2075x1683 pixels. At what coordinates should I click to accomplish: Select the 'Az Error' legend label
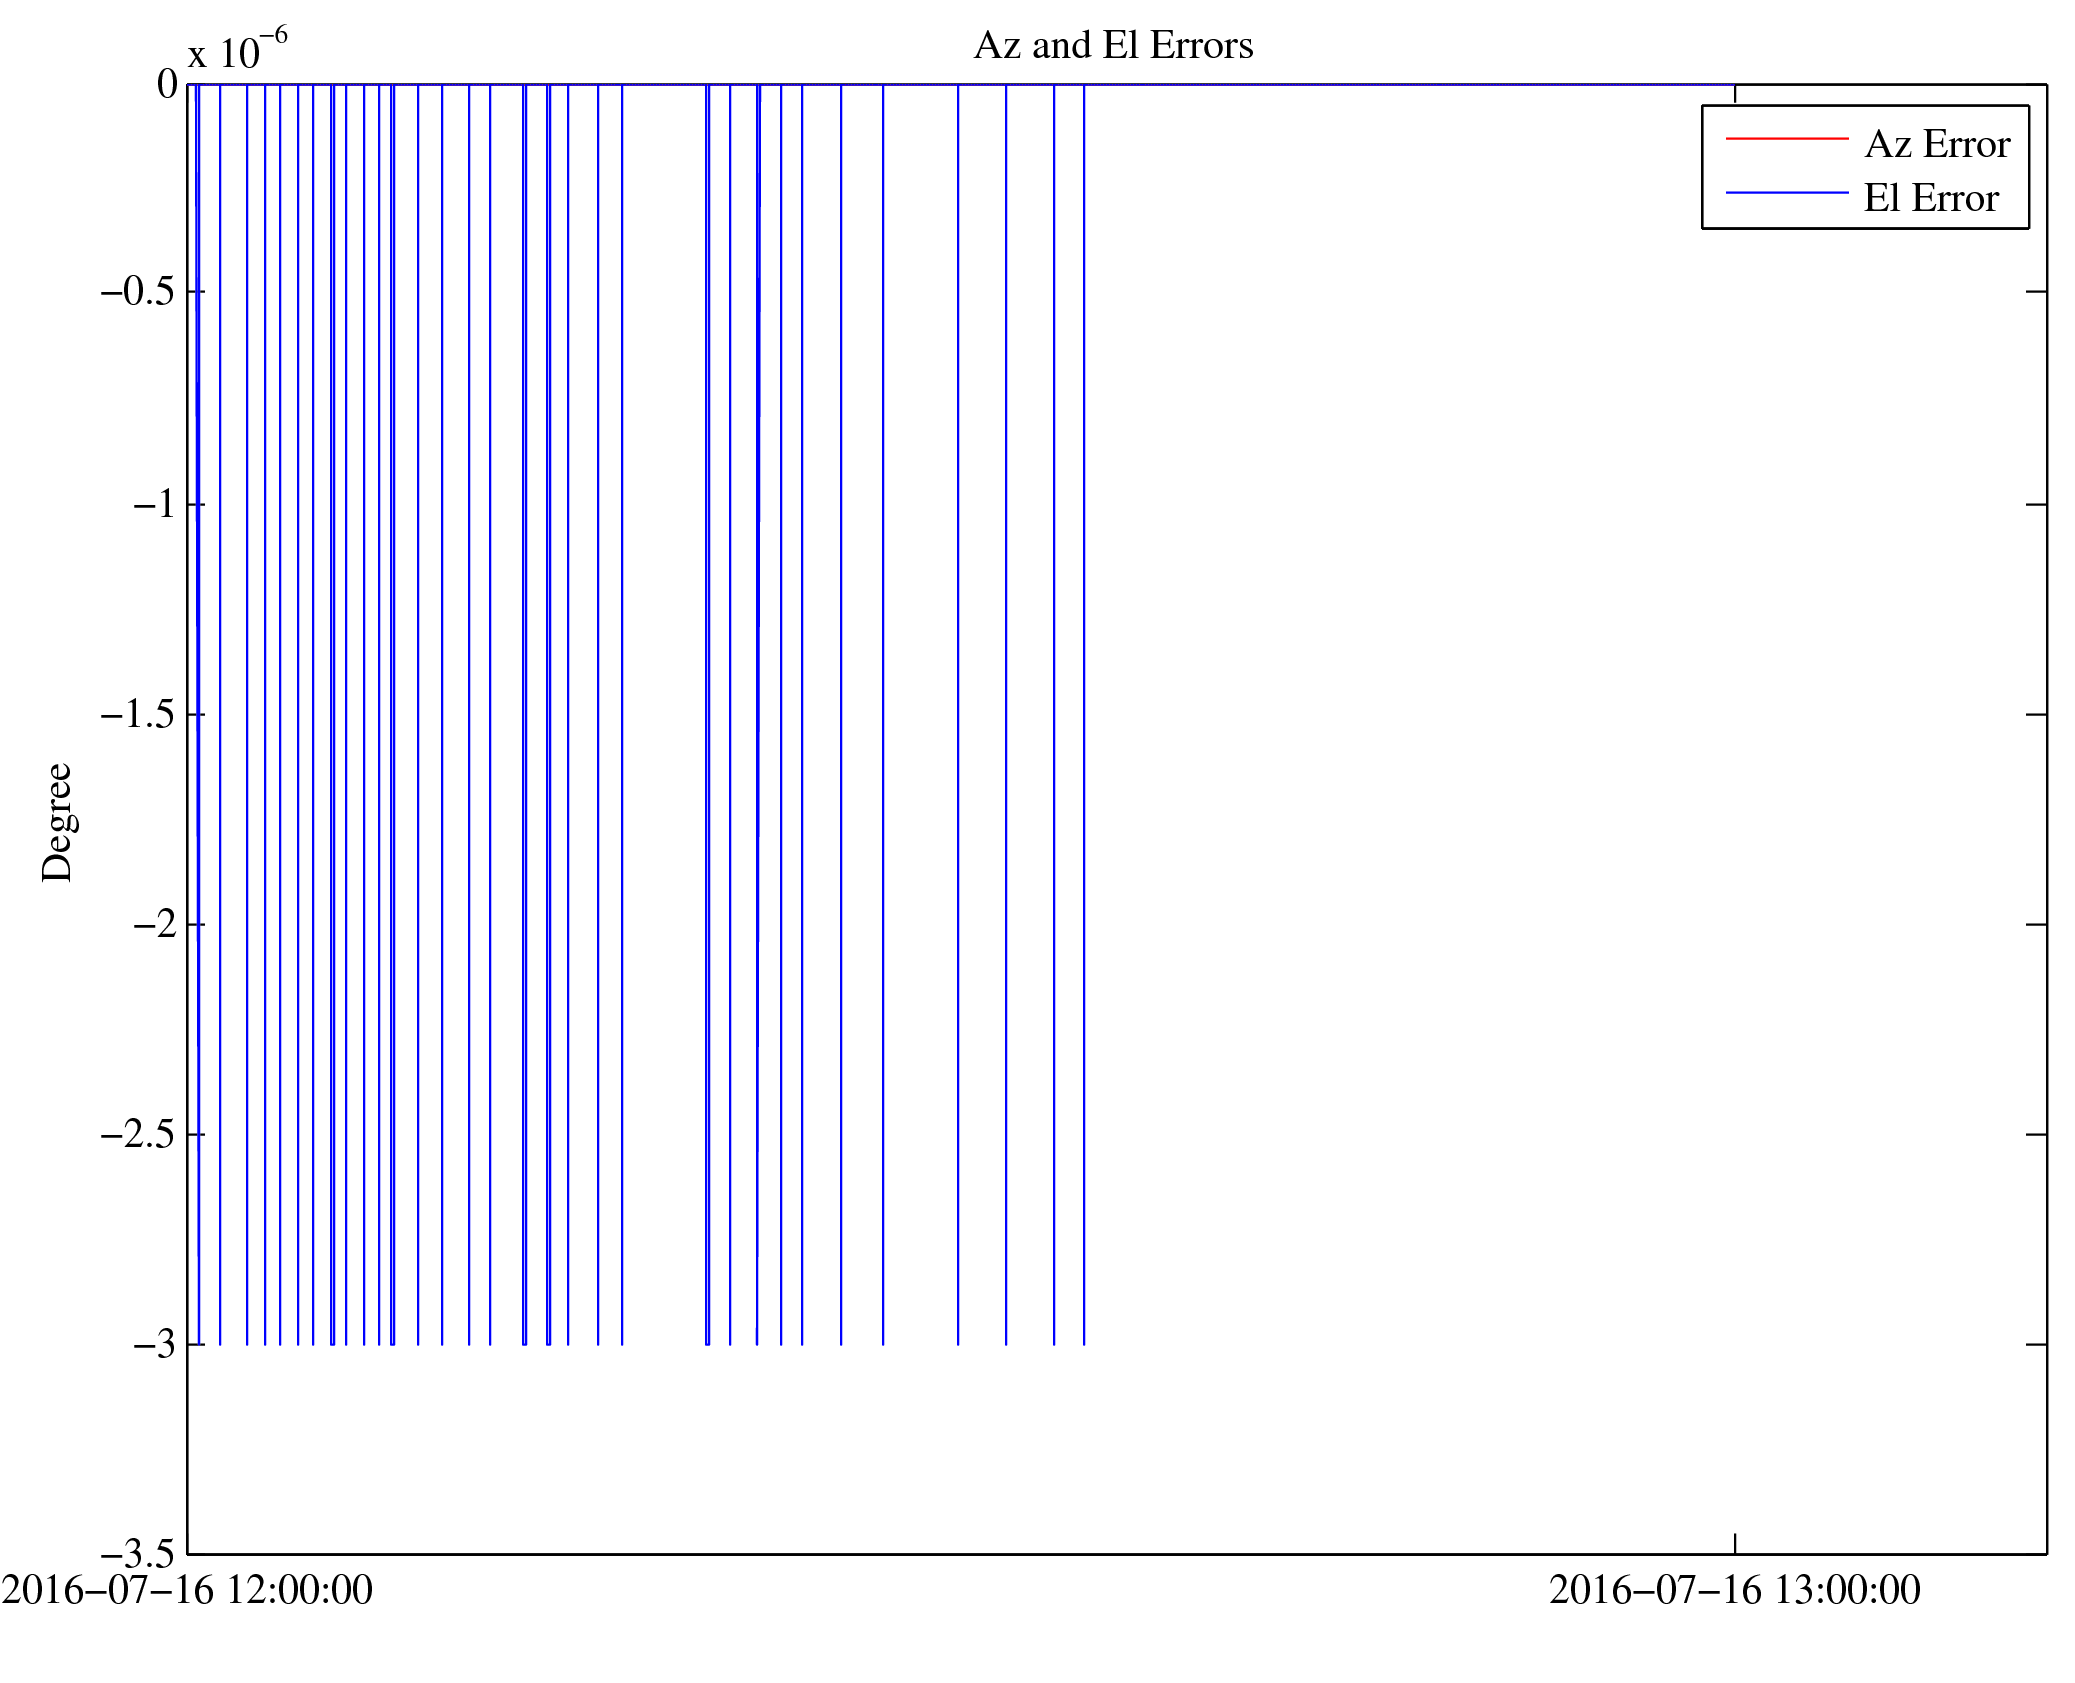(x=1936, y=145)
